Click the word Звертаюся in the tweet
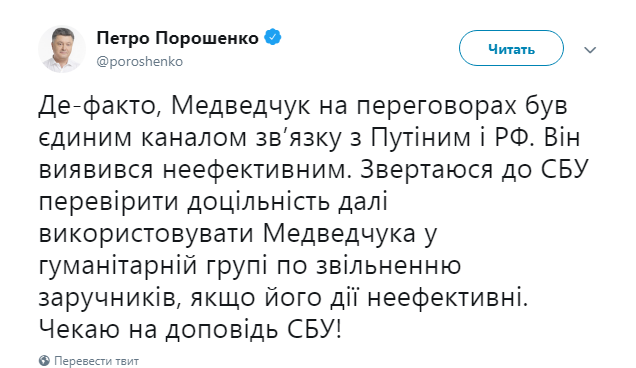Image resolution: width=636 pixels, height=368 pixels. (x=426, y=170)
